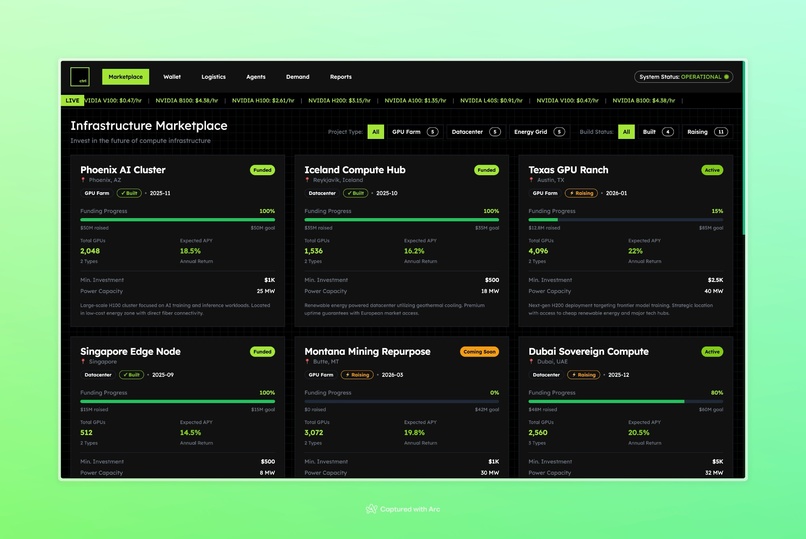Click the location pin next to Dubai, UAE

tap(531, 362)
